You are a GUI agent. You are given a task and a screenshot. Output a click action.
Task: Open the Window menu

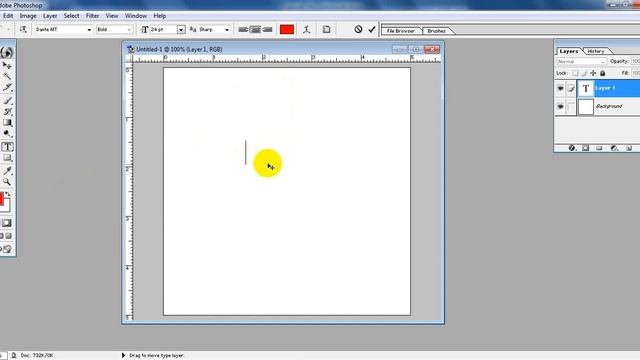point(136,16)
